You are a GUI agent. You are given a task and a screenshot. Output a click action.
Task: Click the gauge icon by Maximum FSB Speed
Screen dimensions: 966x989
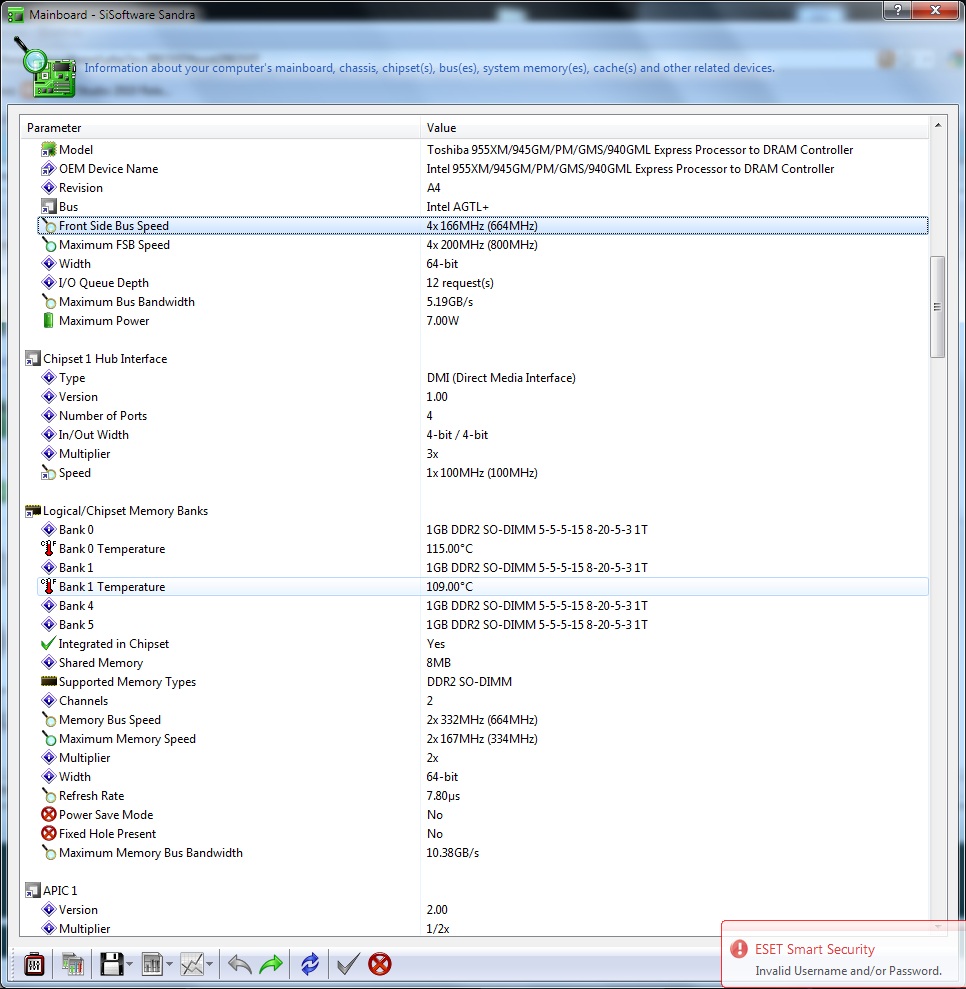point(49,244)
